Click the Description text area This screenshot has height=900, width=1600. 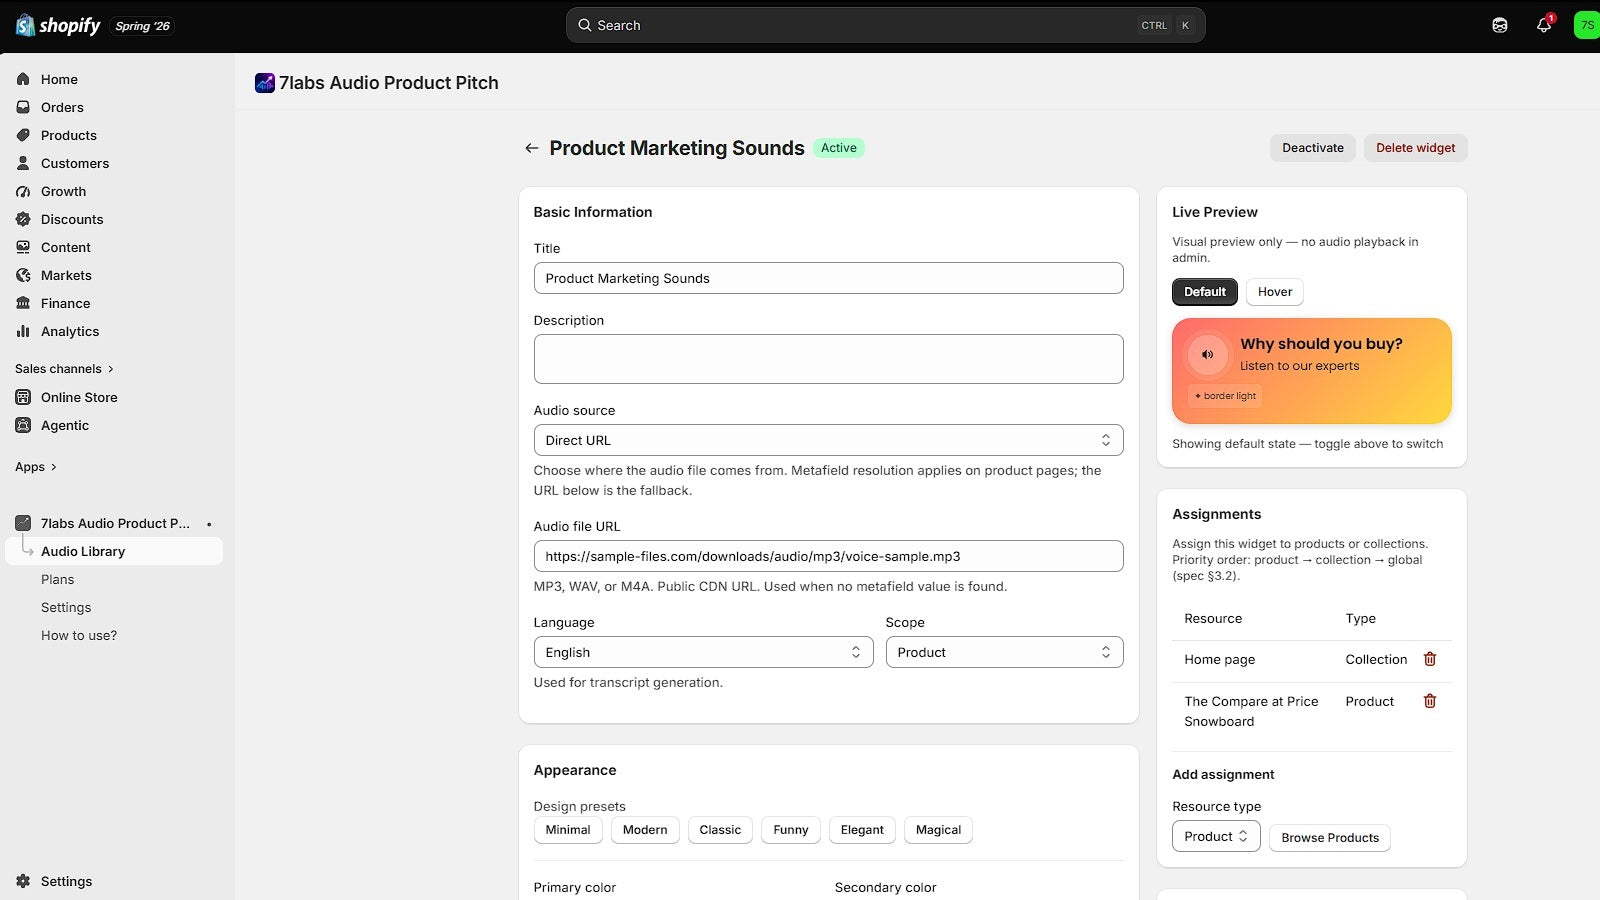(x=828, y=359)
